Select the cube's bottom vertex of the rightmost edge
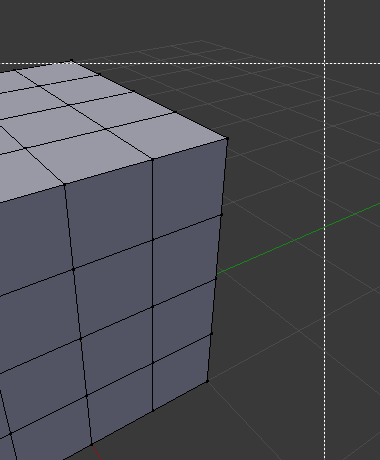This screenshot has width=380, height=460. click(x=207, y=381)
